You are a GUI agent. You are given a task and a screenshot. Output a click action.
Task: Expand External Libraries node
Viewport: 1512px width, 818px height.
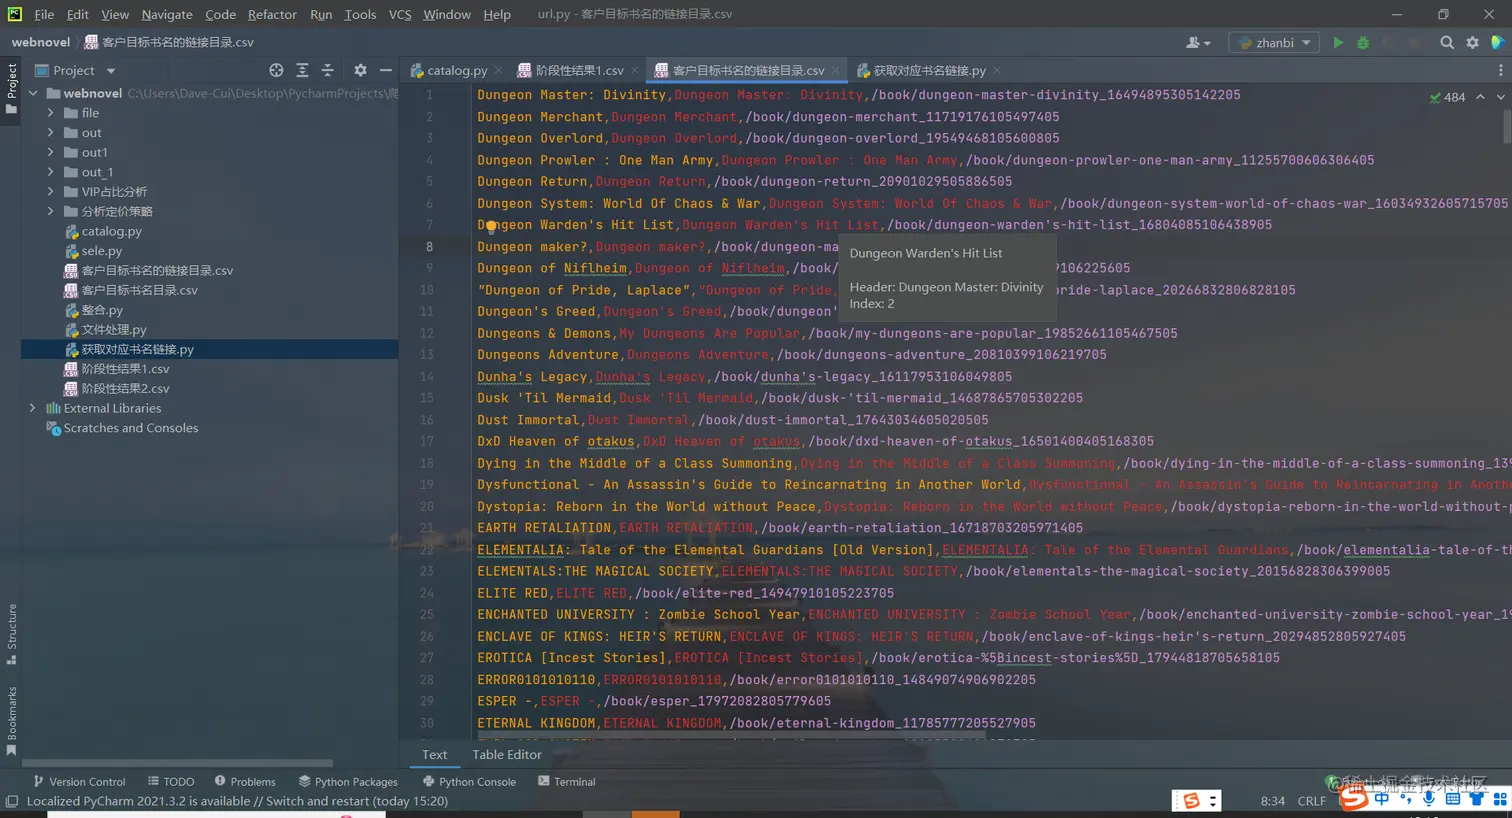33,408
